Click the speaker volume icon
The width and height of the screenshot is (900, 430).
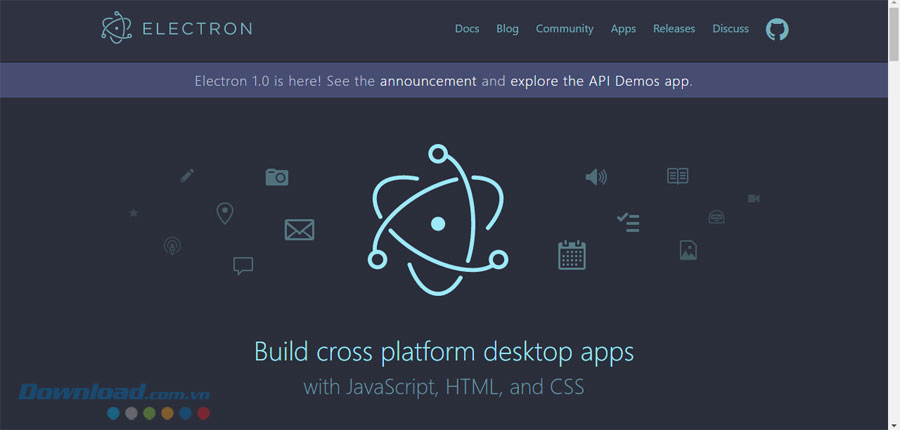pos(596,177)
